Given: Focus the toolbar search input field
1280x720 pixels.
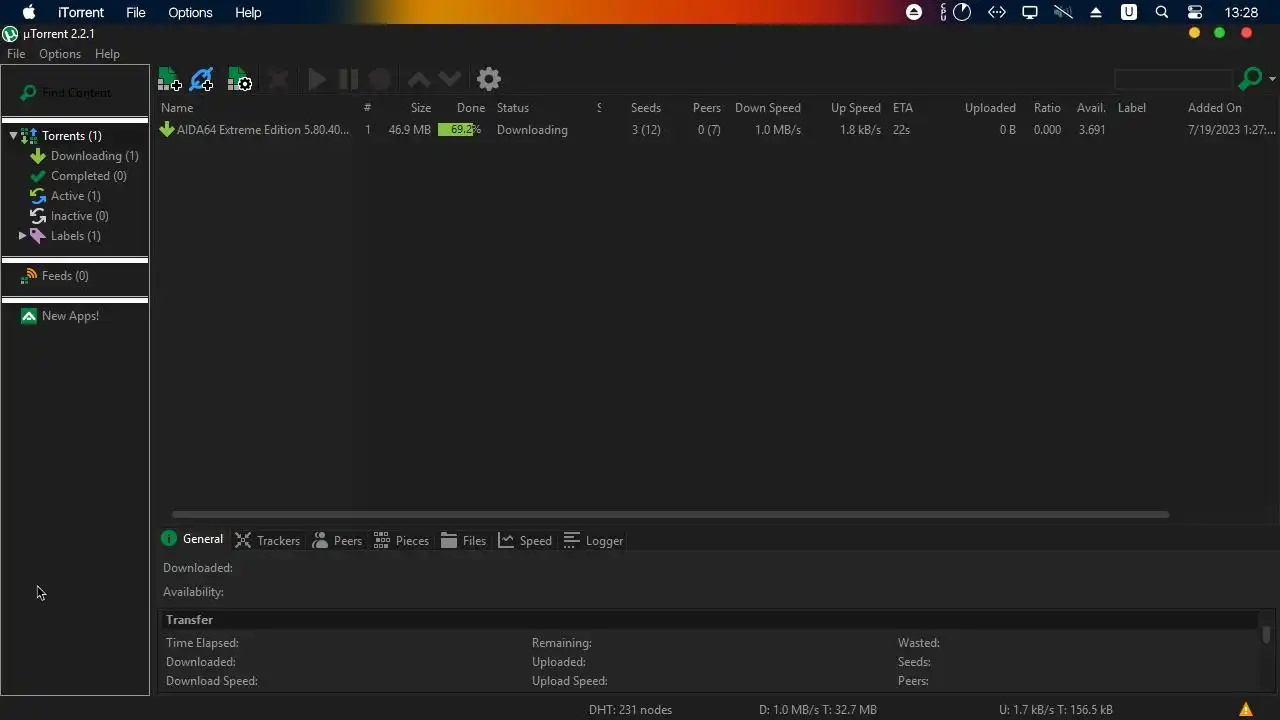Looking at the screenshot, I should tap(1173, 79).
